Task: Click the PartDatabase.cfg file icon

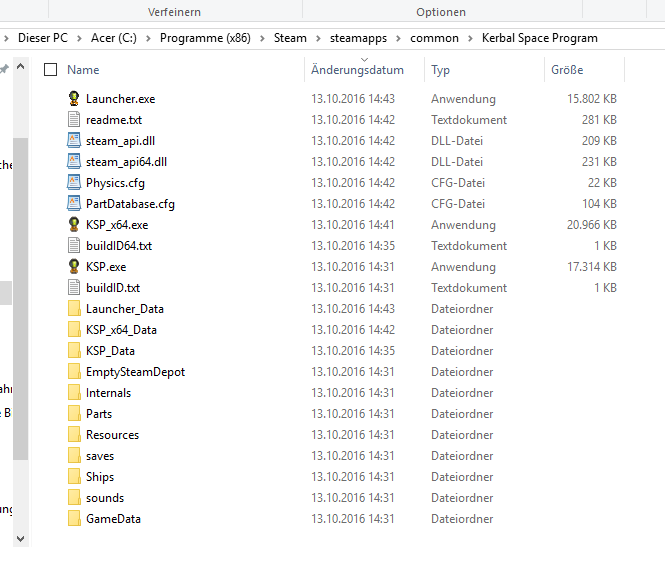Action: 74,204
